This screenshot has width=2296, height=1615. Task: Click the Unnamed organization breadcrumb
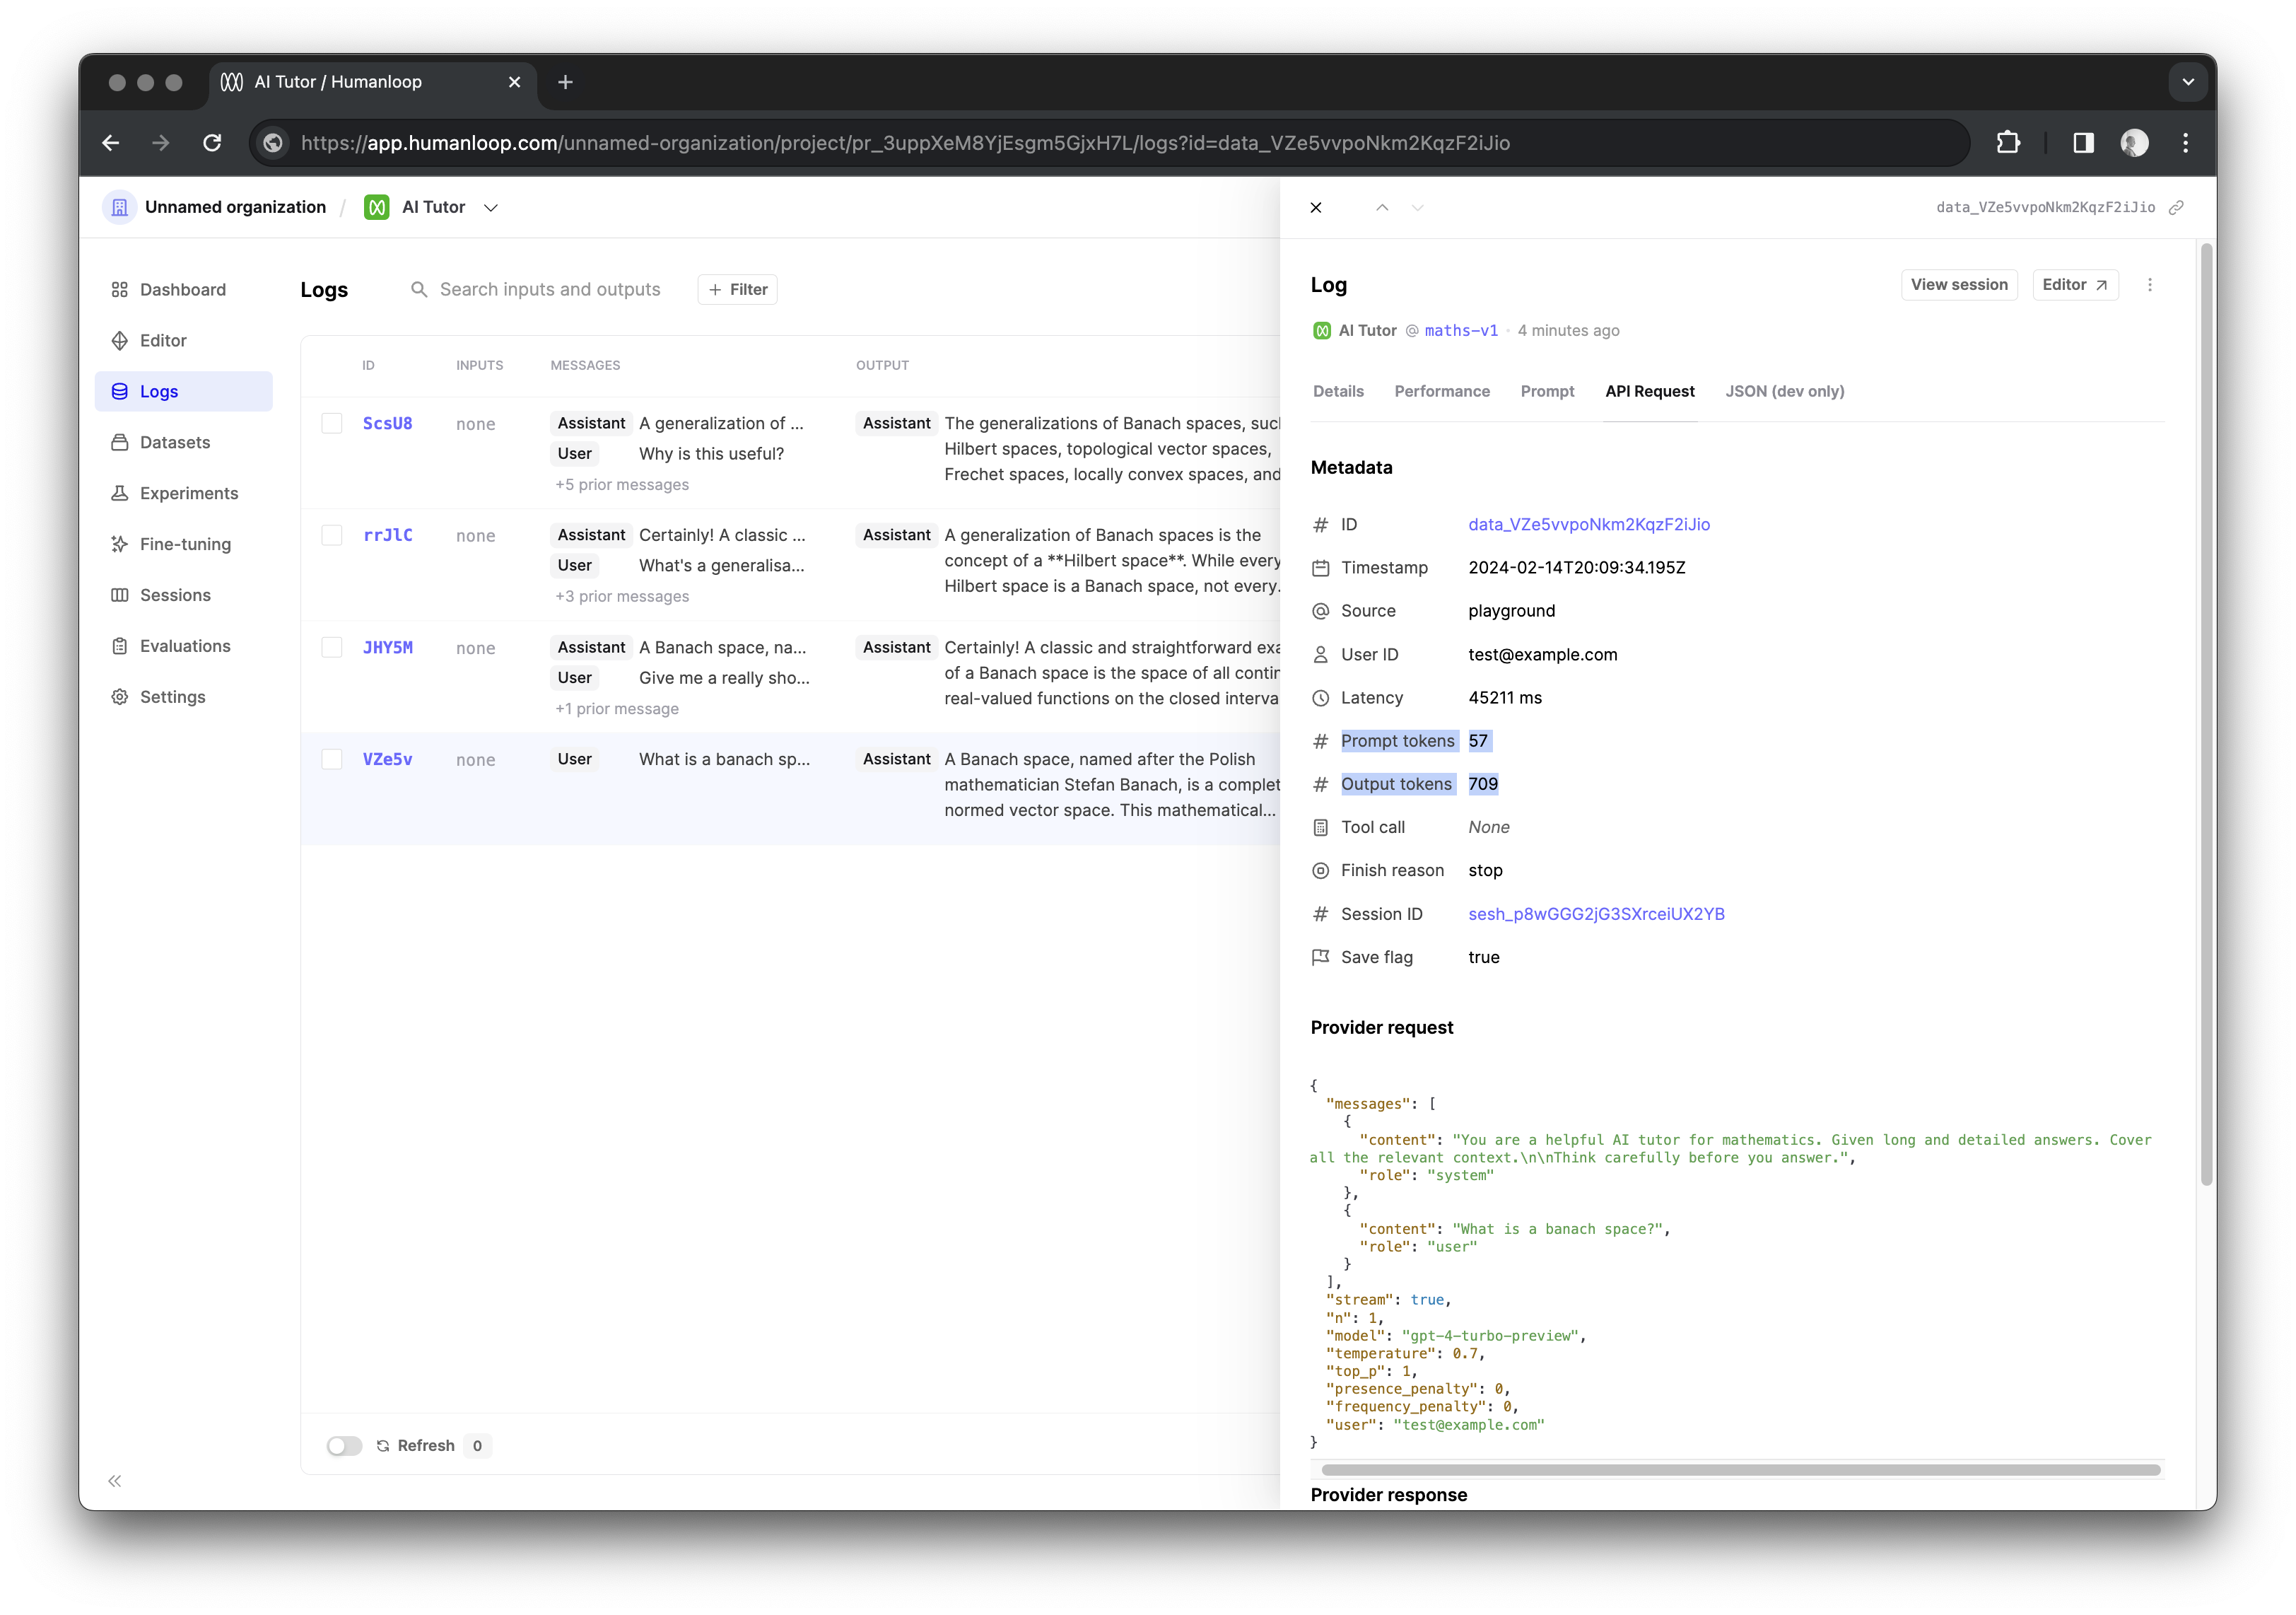pyautogui.click(x=235, y=207)
